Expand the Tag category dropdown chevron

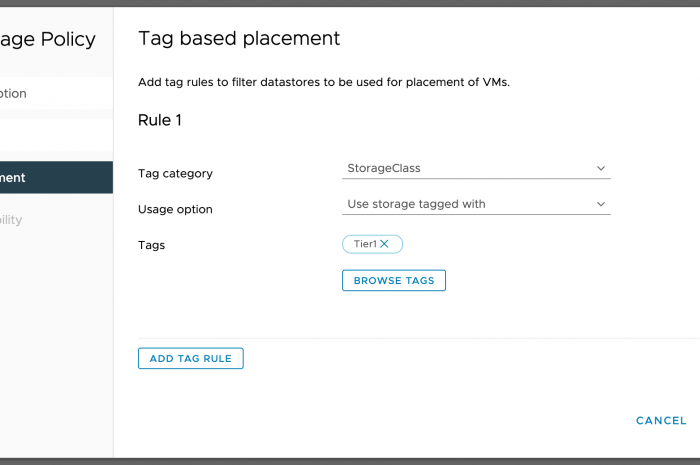point(601,168)
